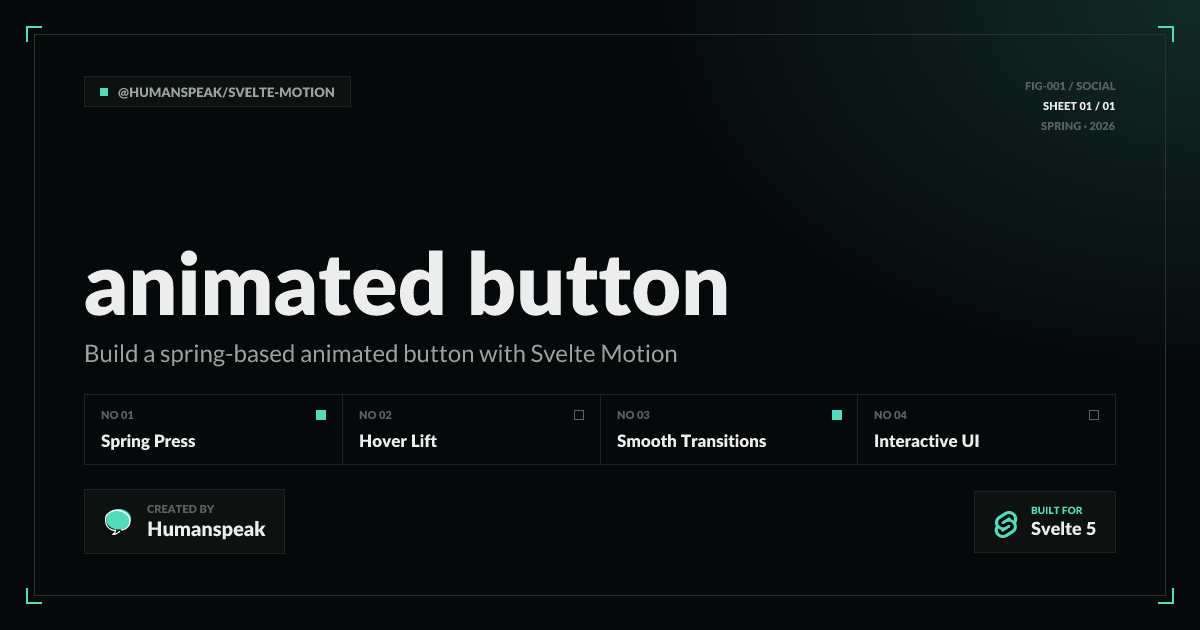Click the Humanspeak speech bubble logo

click(118, 522)
